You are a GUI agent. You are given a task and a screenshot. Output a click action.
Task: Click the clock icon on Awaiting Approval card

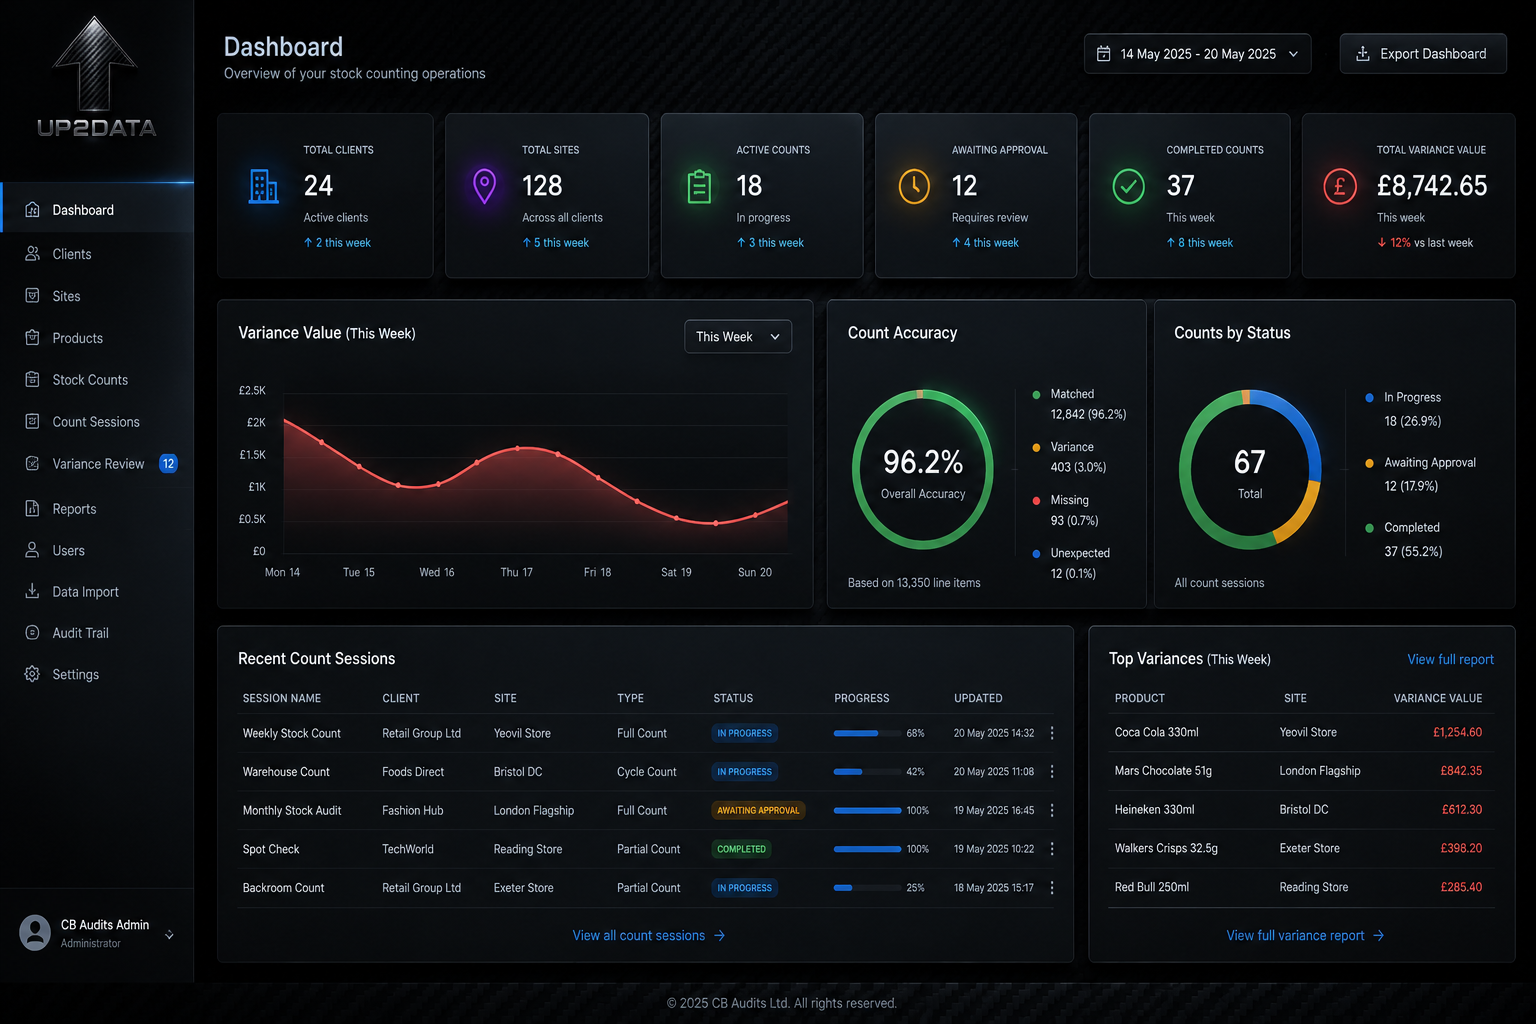[914, 186]
